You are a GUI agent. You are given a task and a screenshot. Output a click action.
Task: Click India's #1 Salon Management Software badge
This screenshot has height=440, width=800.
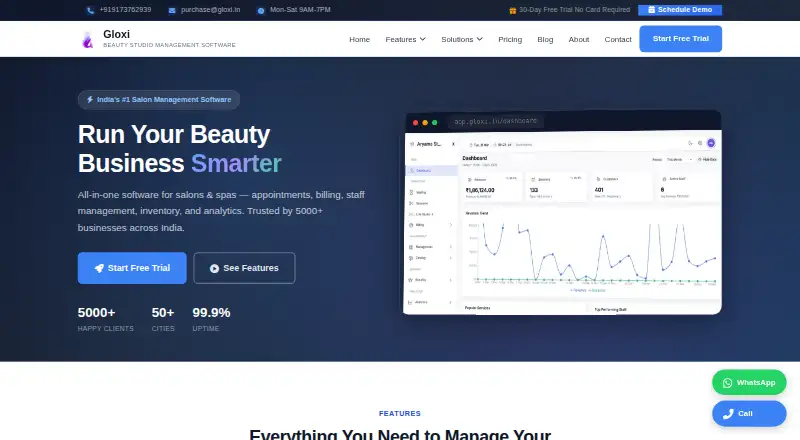[159, 100]
